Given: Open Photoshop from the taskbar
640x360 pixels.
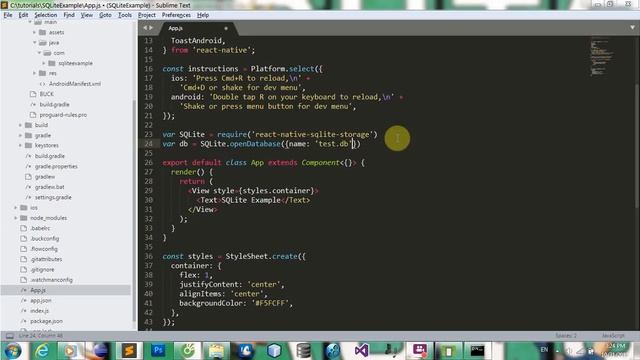Looking at the screenshot, I should [x=158, y=350].
